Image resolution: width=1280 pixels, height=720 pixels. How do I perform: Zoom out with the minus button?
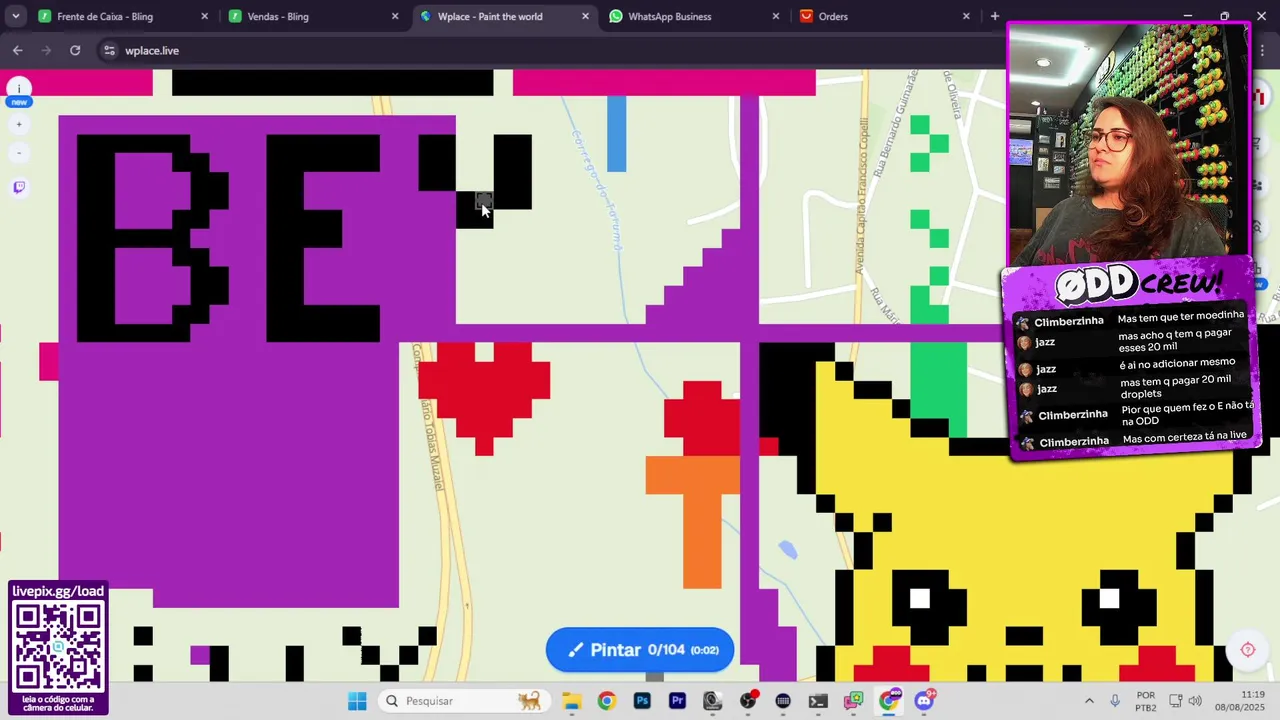click(x=18, y=153)
